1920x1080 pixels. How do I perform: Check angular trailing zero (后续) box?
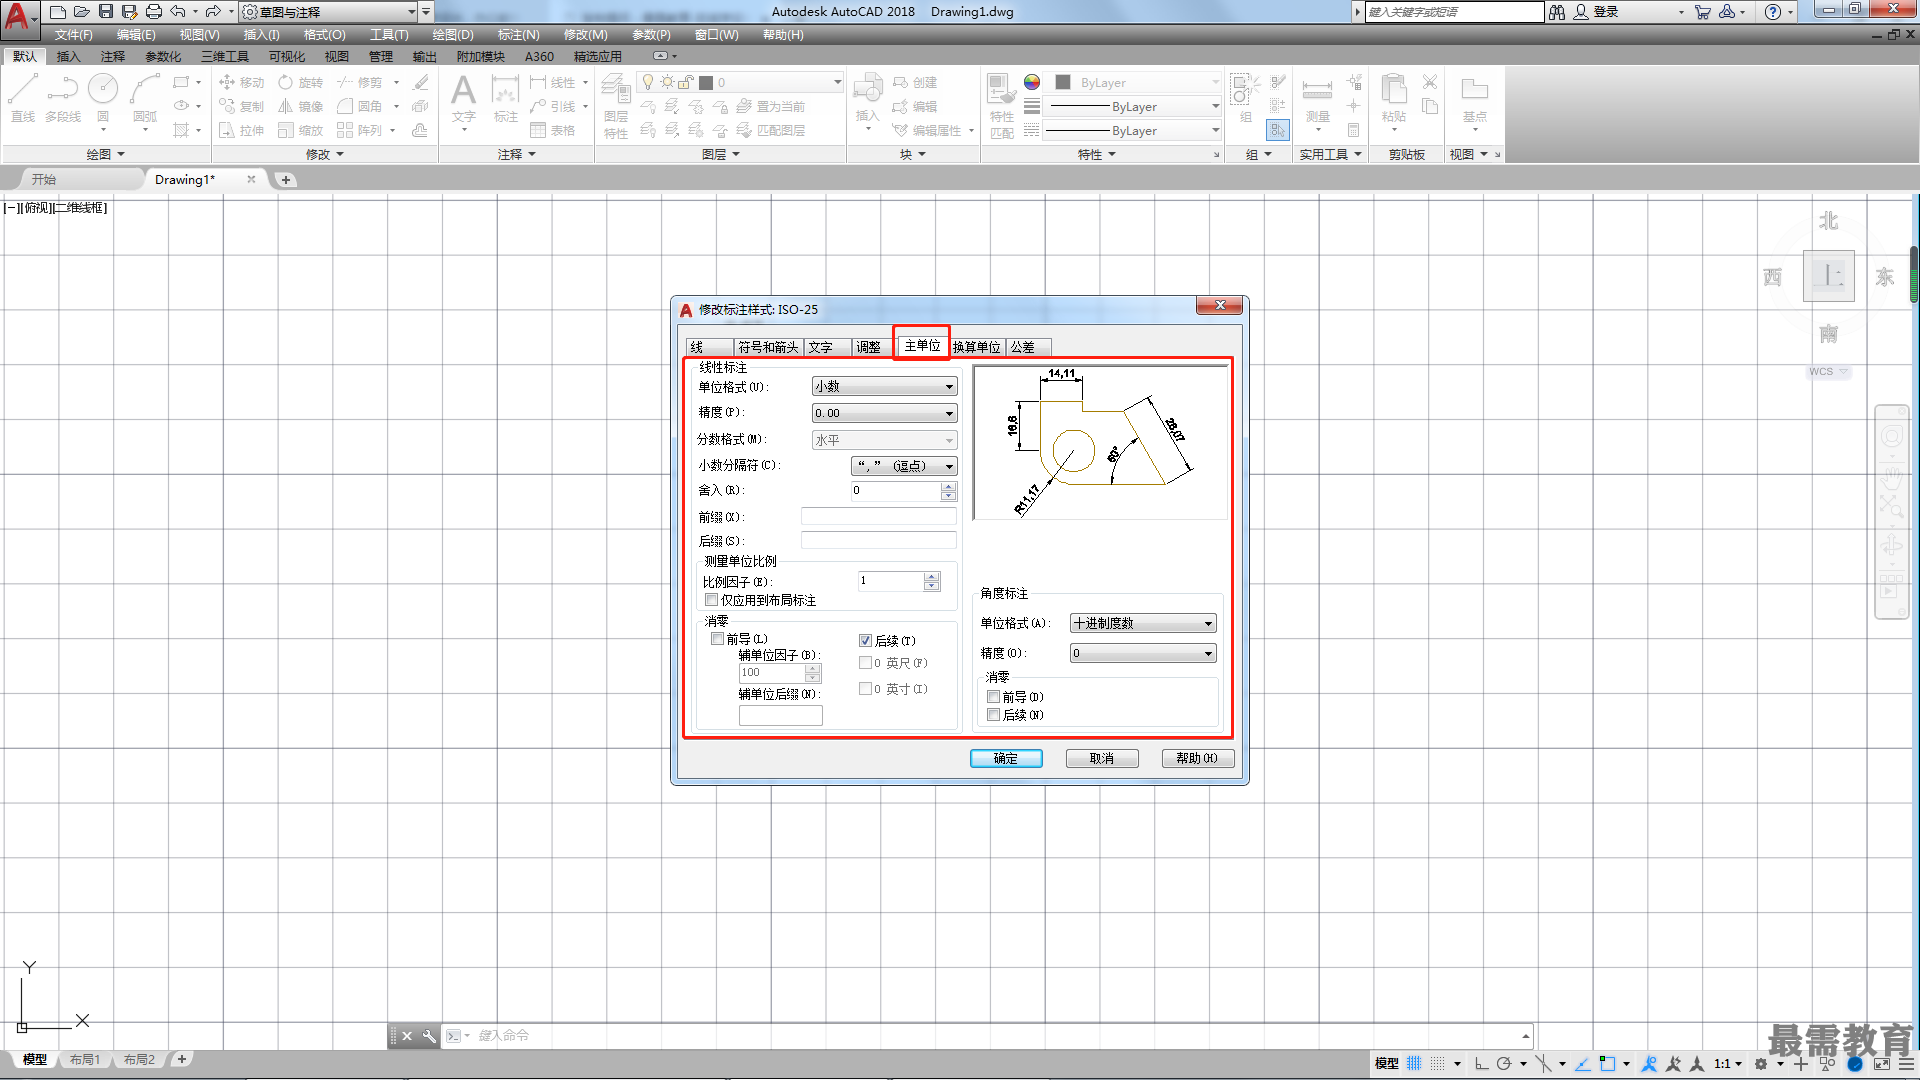tap(993, 714)
